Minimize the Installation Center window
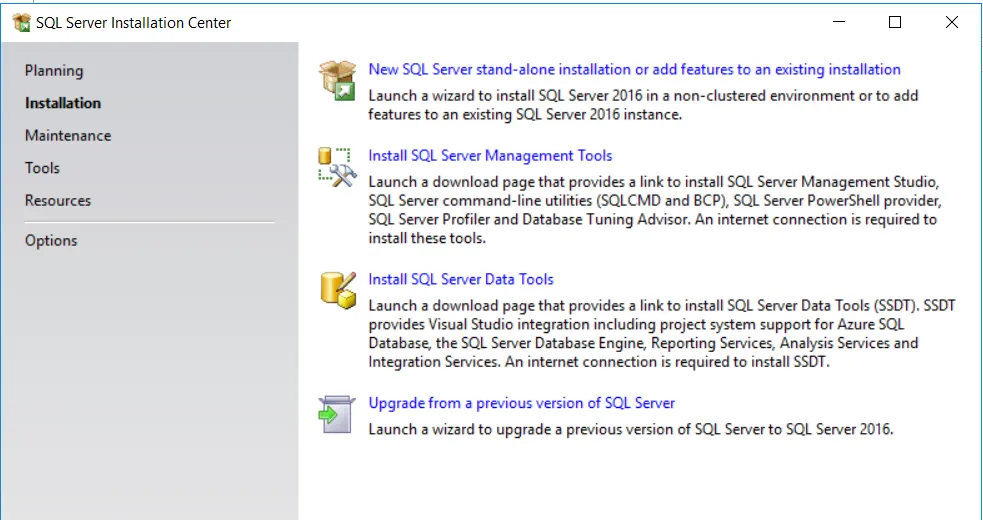Image resolution: width=983 pixels, height=520 pixels. click(x=839, y=23)
